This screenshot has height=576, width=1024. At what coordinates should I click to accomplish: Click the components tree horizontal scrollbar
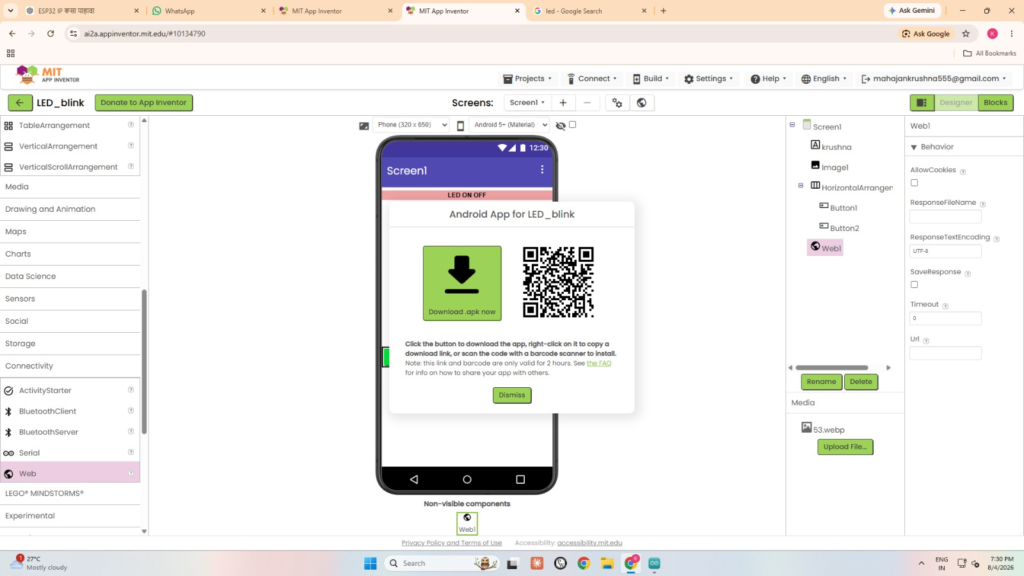coord(832,368)
